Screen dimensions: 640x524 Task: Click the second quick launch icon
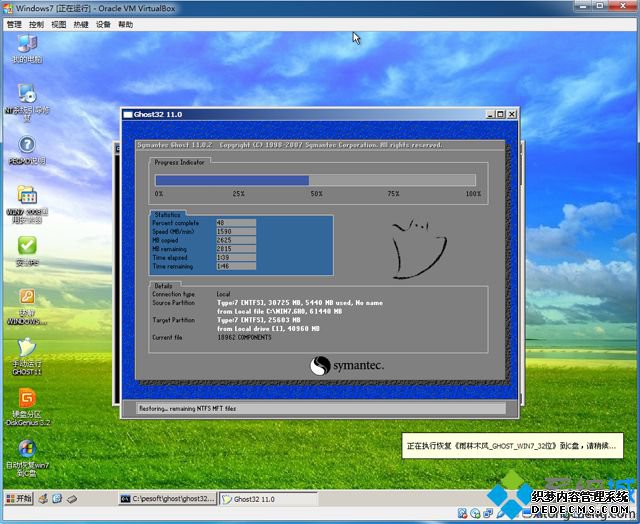click(x=57, y=499)
